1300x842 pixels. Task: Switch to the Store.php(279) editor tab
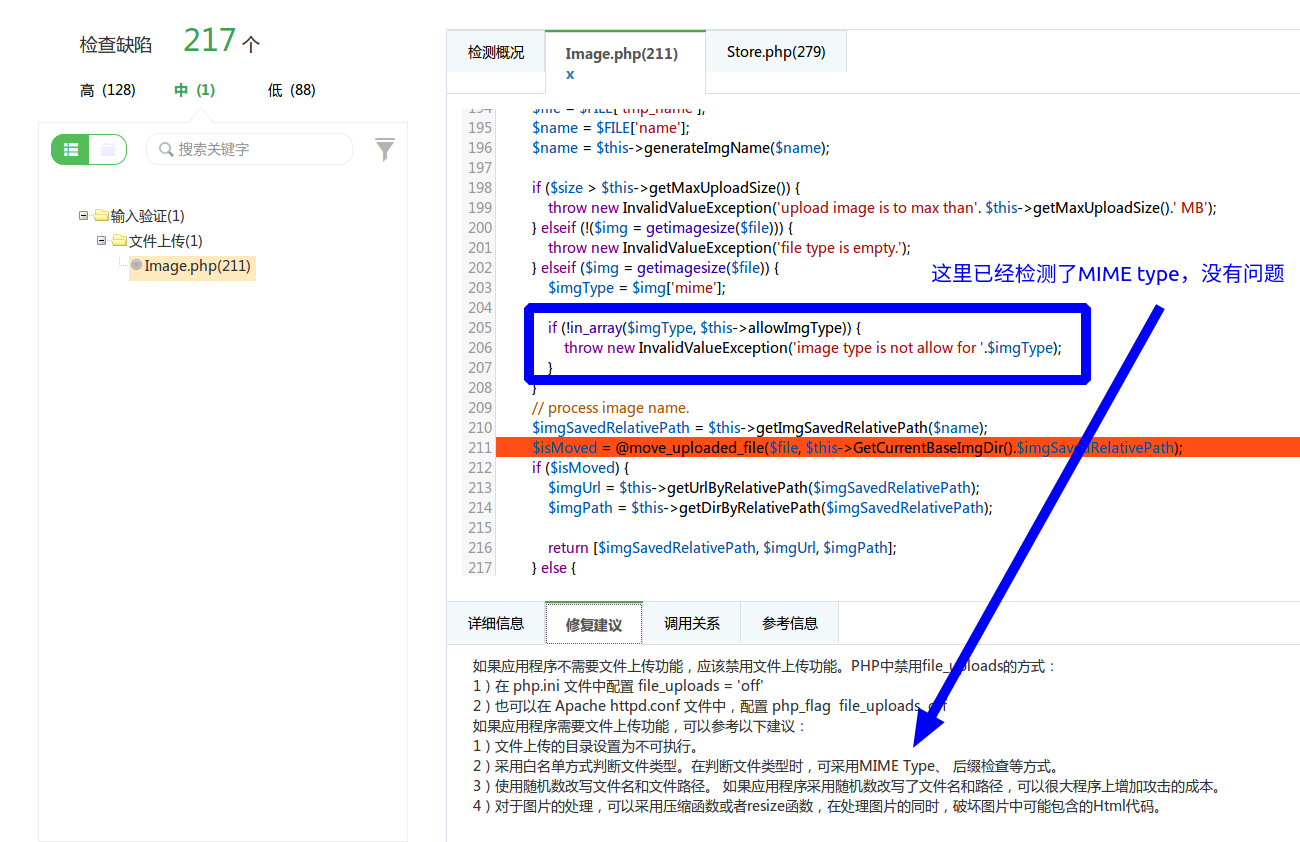pos(776,52)
